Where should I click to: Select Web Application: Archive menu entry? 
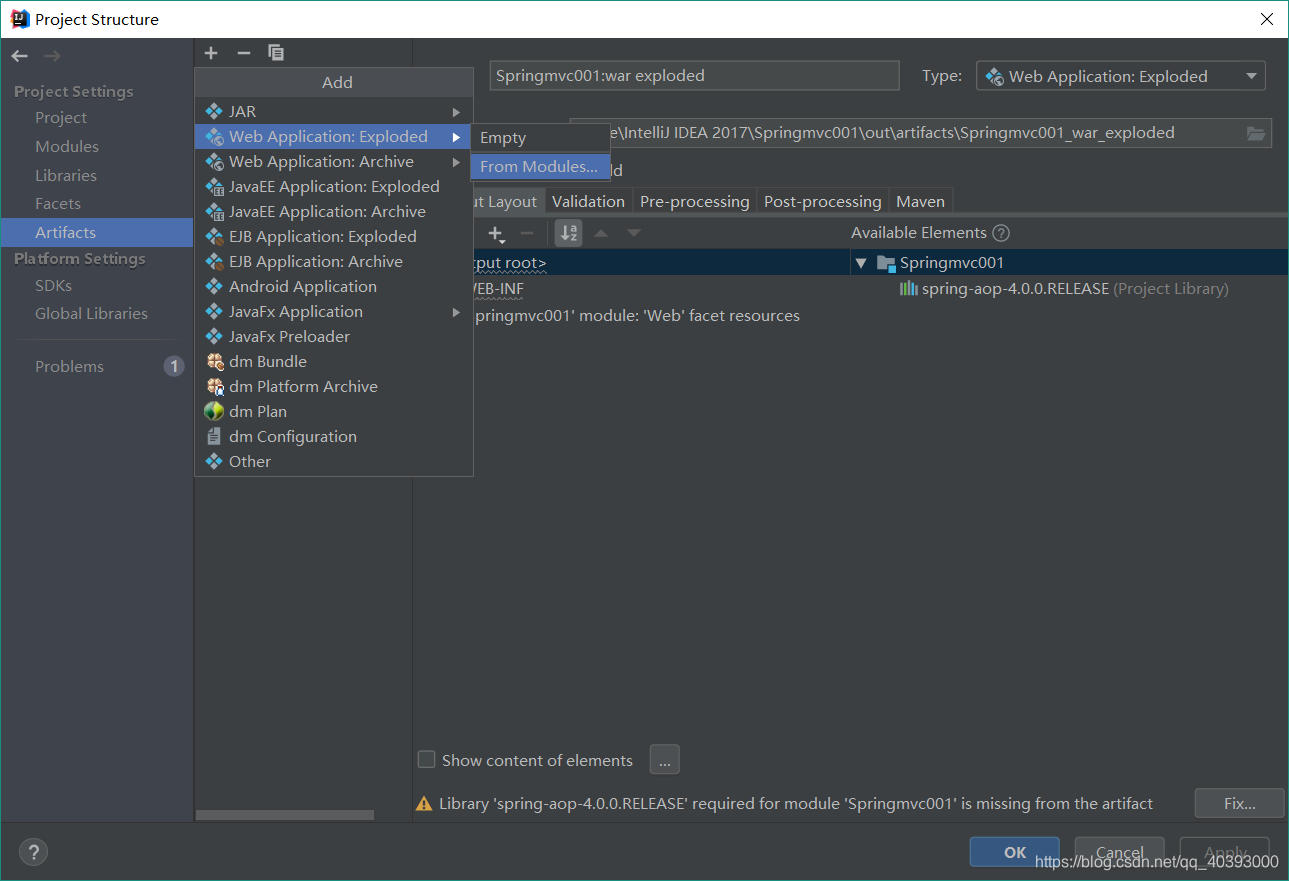click(333, 161)
